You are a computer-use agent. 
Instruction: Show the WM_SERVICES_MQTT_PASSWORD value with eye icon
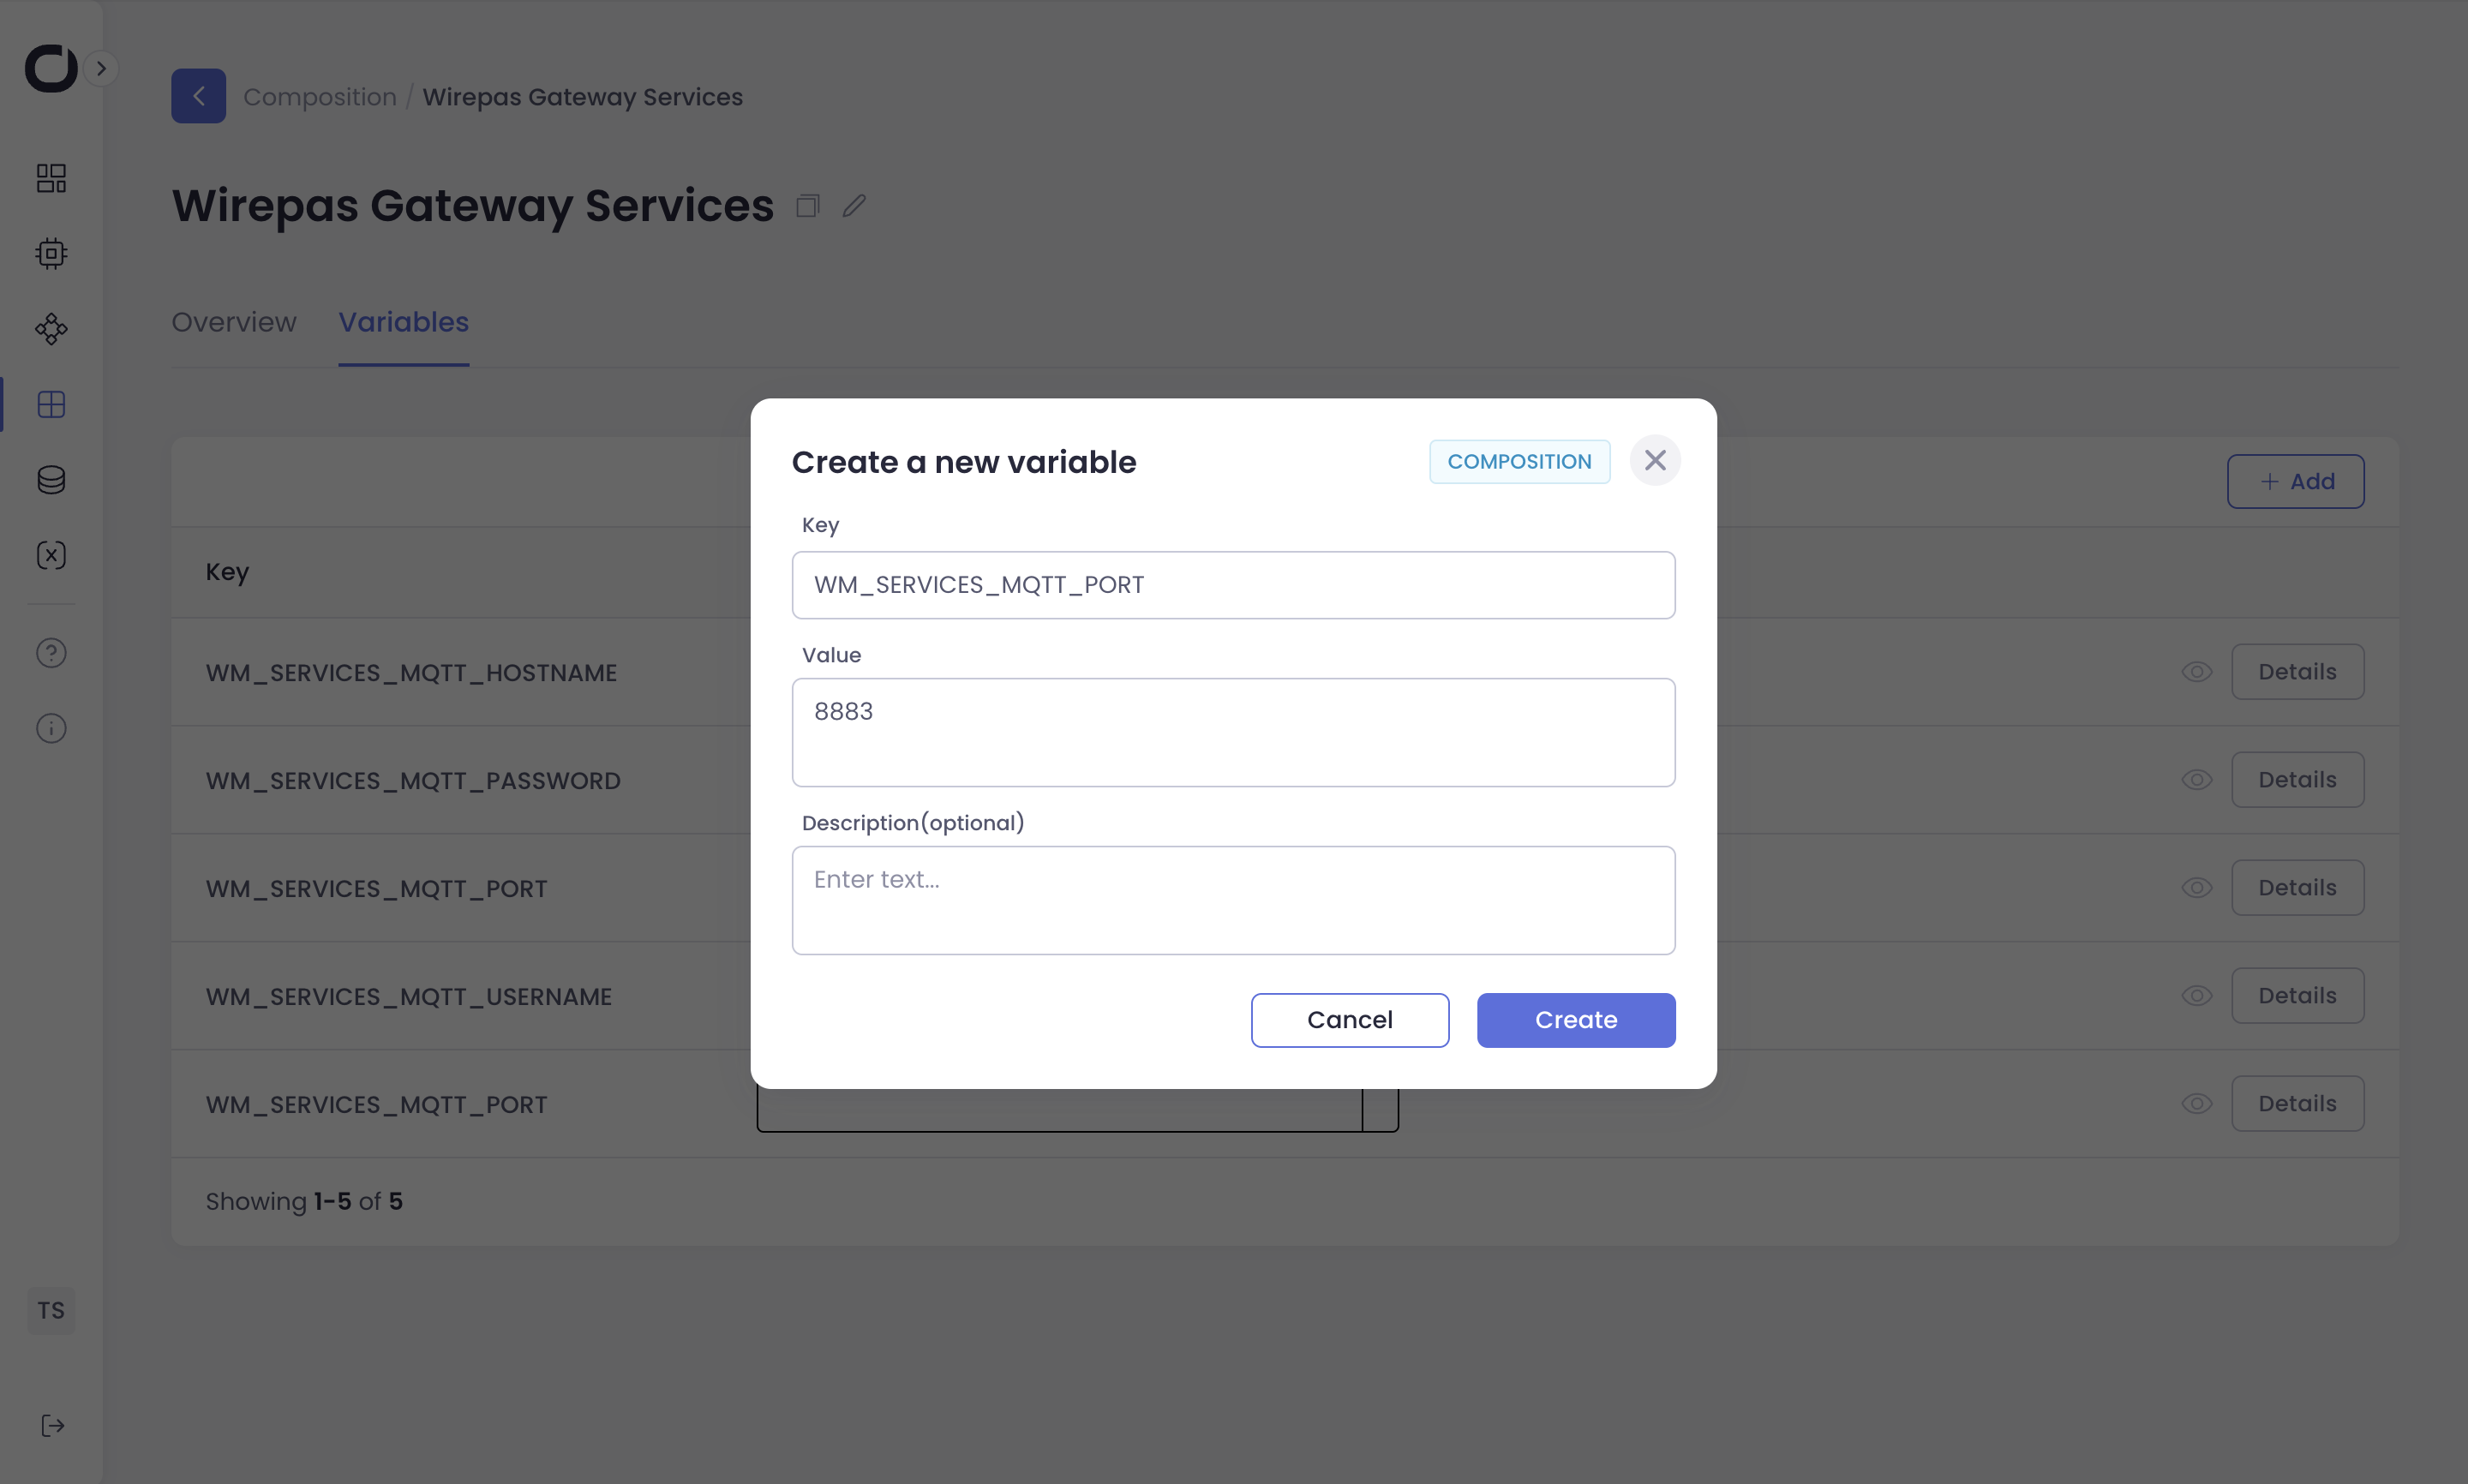(x=2196, y=780)
